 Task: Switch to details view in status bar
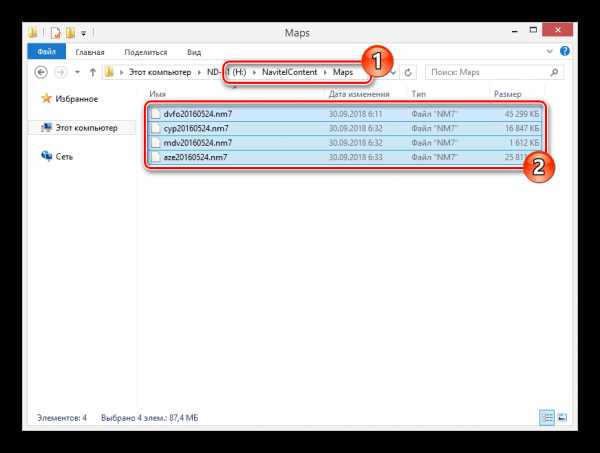(546, 416)
